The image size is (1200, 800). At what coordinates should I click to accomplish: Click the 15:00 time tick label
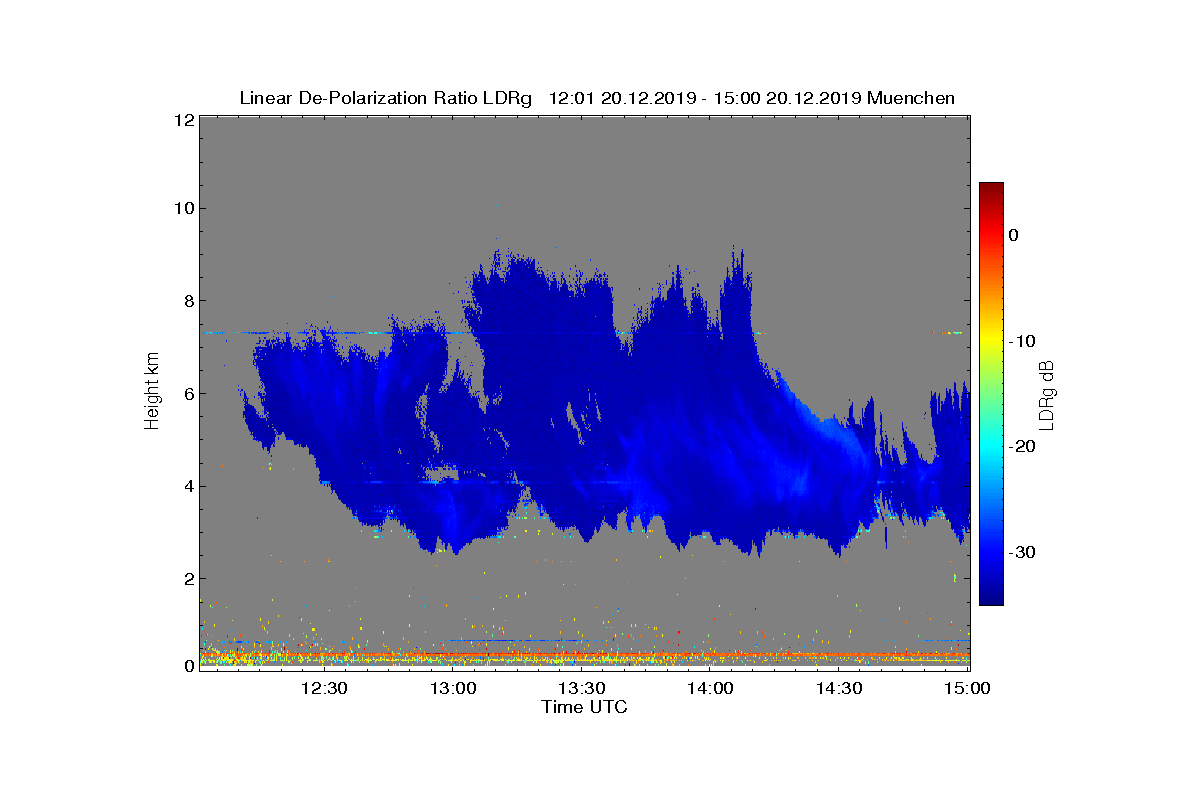[967, 688]
